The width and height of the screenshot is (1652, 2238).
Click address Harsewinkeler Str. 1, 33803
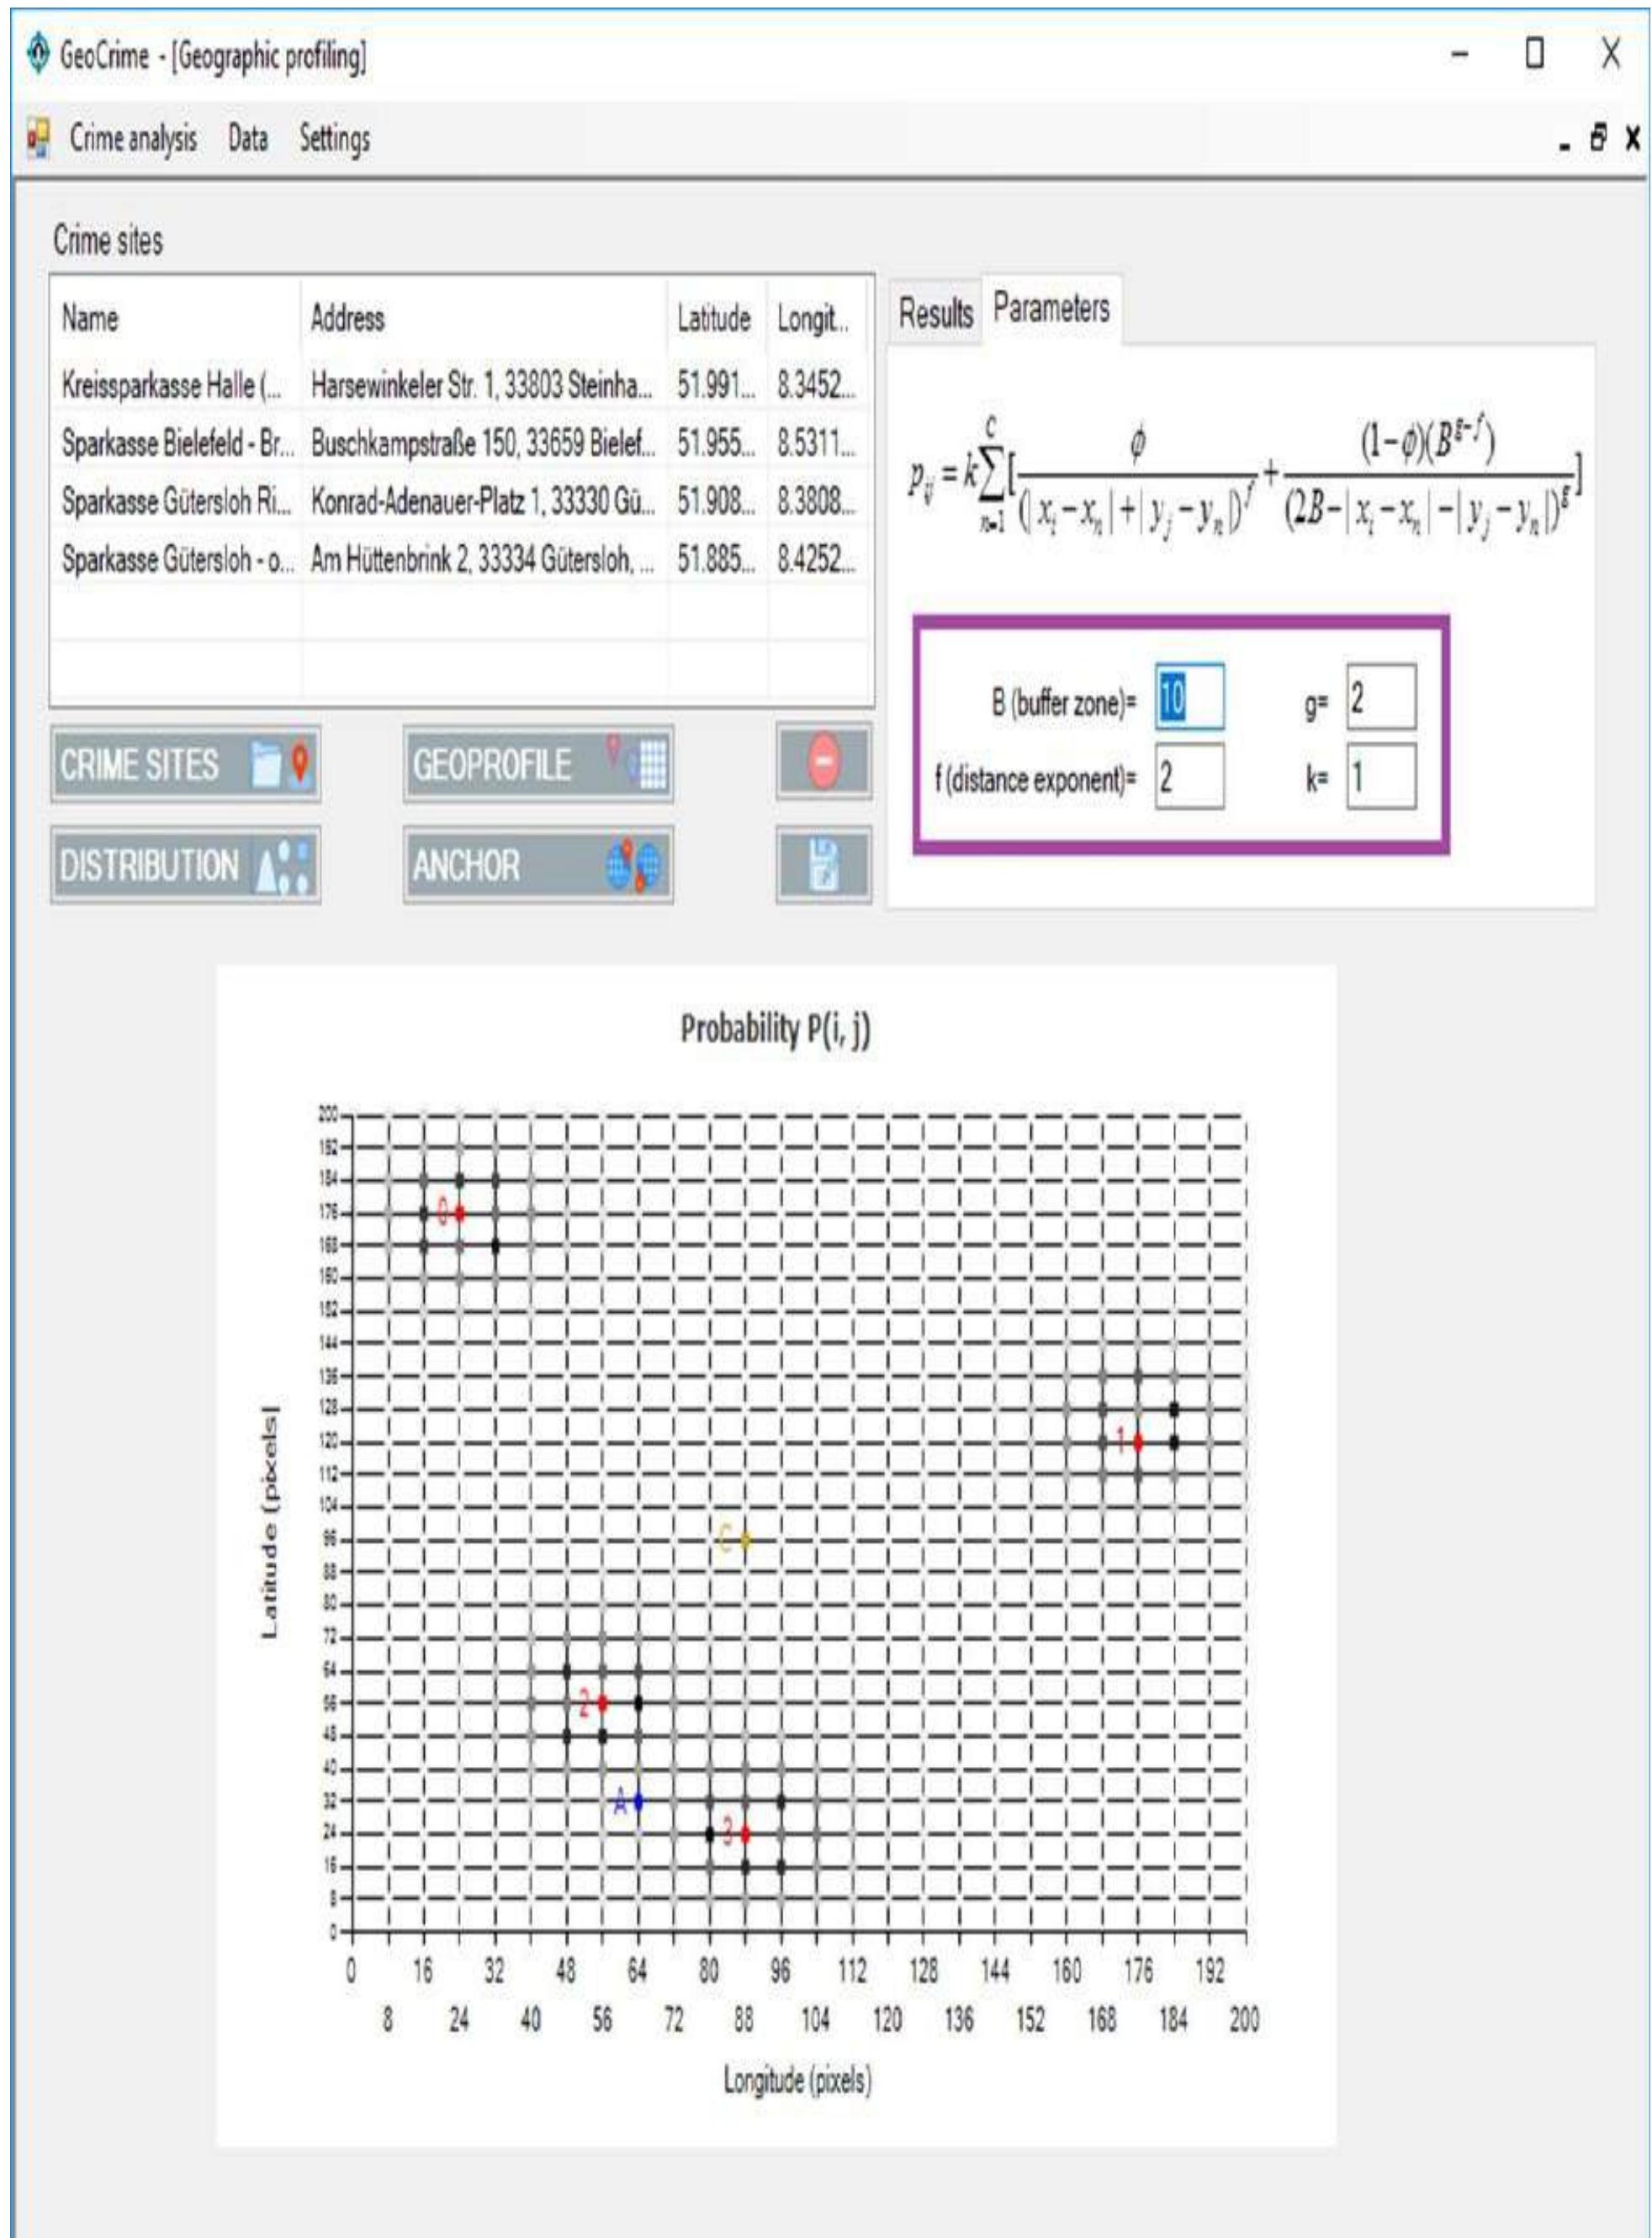coord(481,385)
